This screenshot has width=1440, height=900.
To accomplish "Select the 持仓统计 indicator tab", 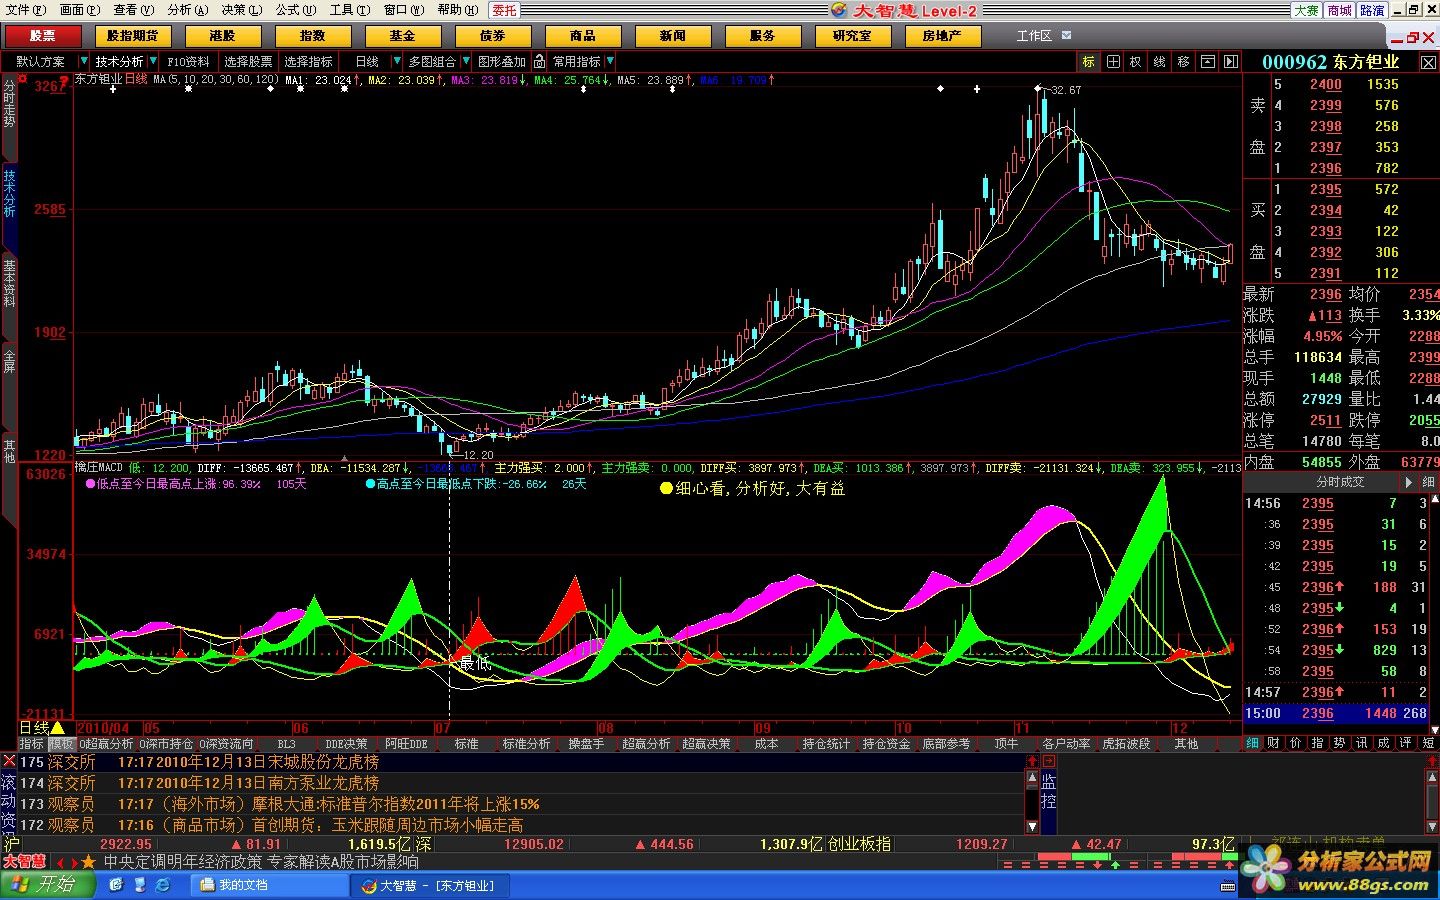I will click(x=826, y=744).
